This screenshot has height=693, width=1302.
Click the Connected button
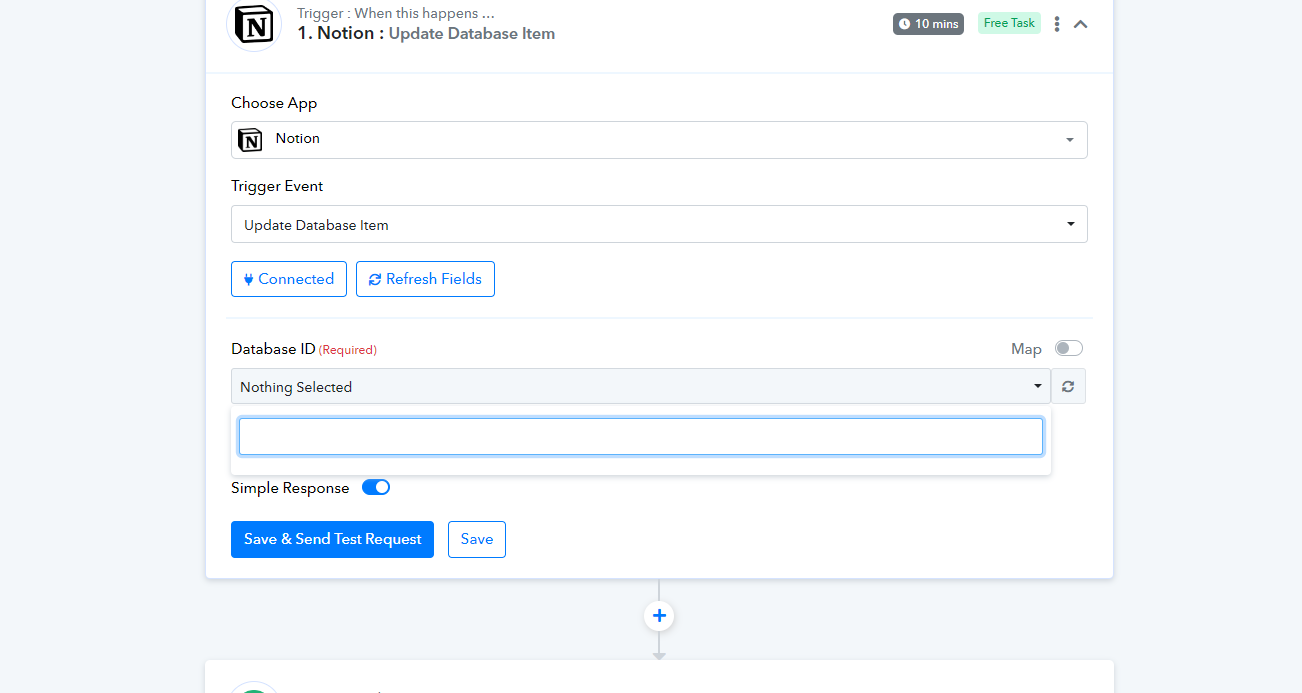click(x=289, y=279)
